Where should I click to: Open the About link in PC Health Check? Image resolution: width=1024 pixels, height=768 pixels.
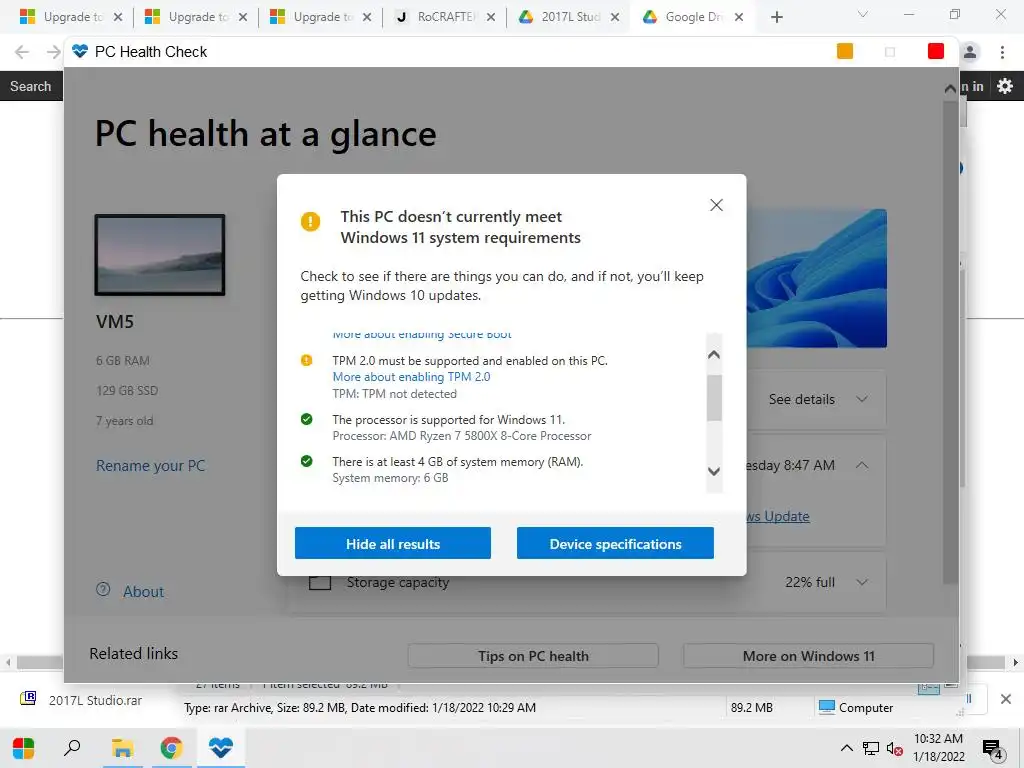coord(144,592)
